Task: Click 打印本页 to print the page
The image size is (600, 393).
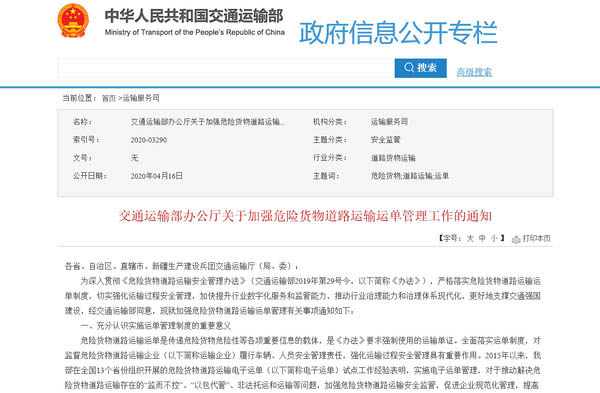Action: (x=536, y=238)
